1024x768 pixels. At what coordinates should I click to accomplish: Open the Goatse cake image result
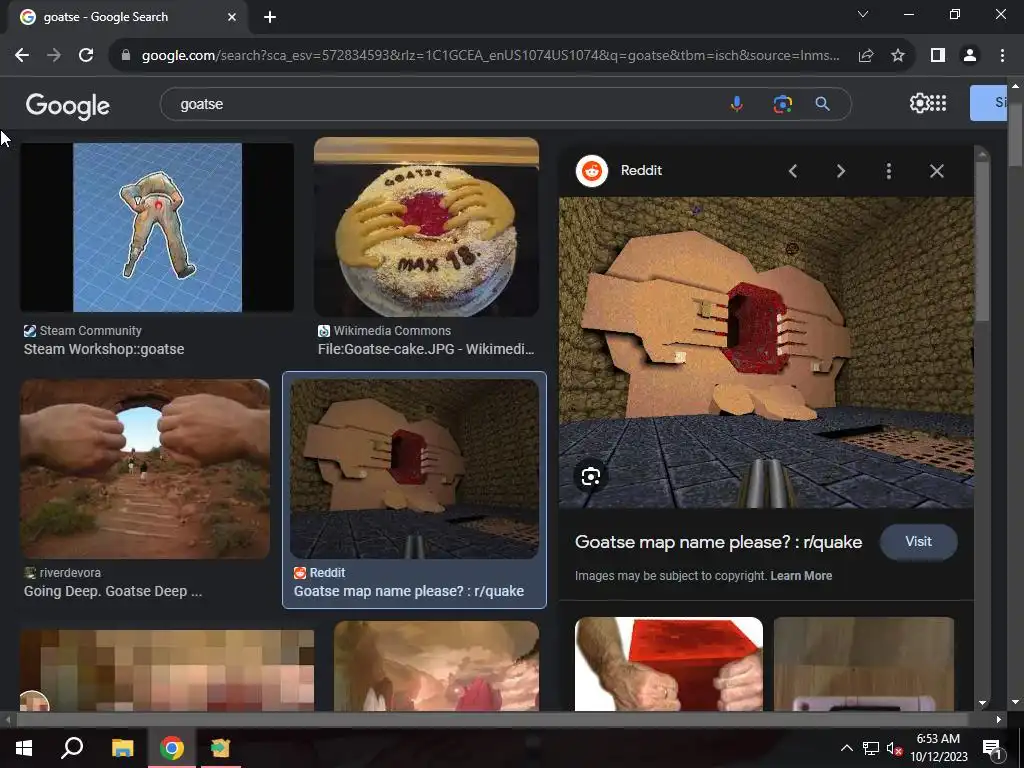426,227
